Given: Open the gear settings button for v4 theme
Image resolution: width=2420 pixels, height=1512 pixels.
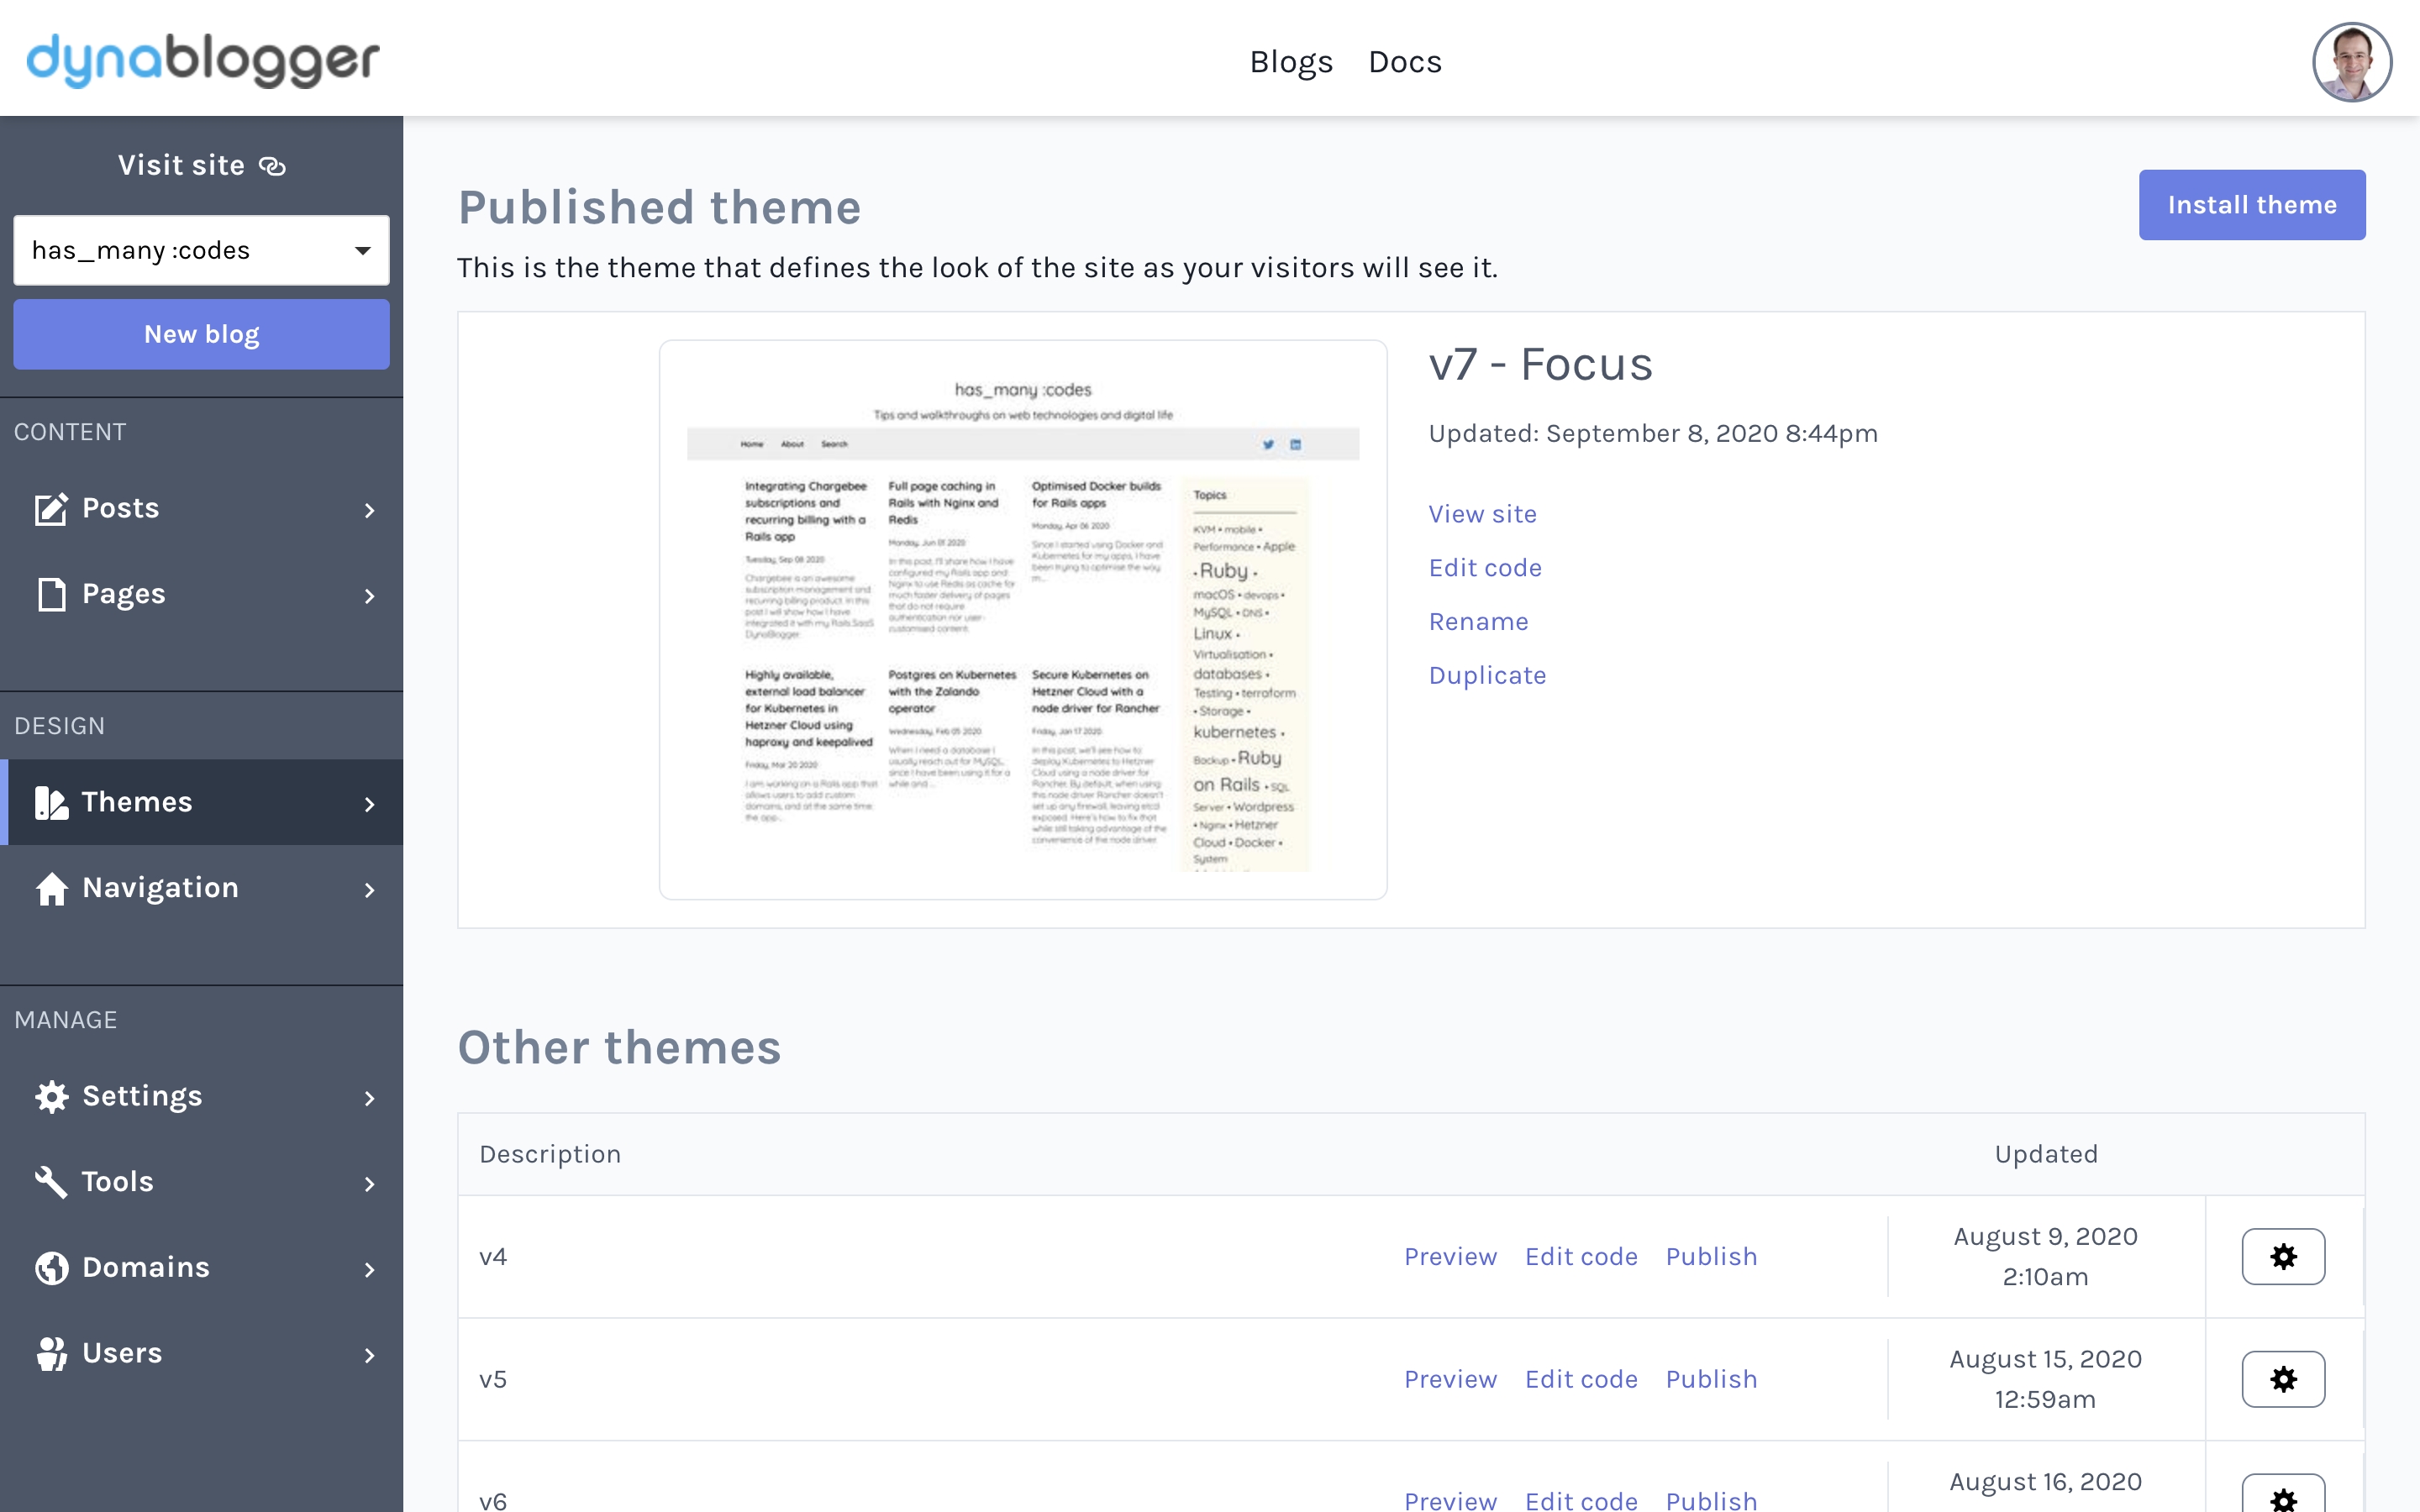Looking at the screenshot, I should click(2283, 1256).
